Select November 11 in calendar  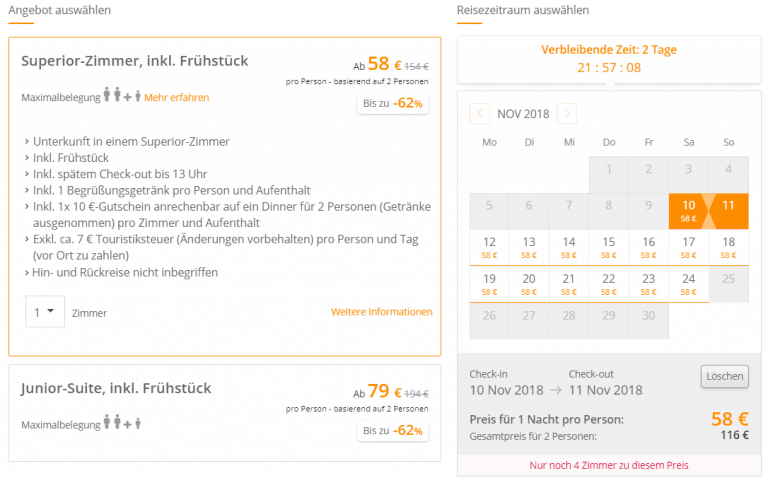(x=728, y=210)
